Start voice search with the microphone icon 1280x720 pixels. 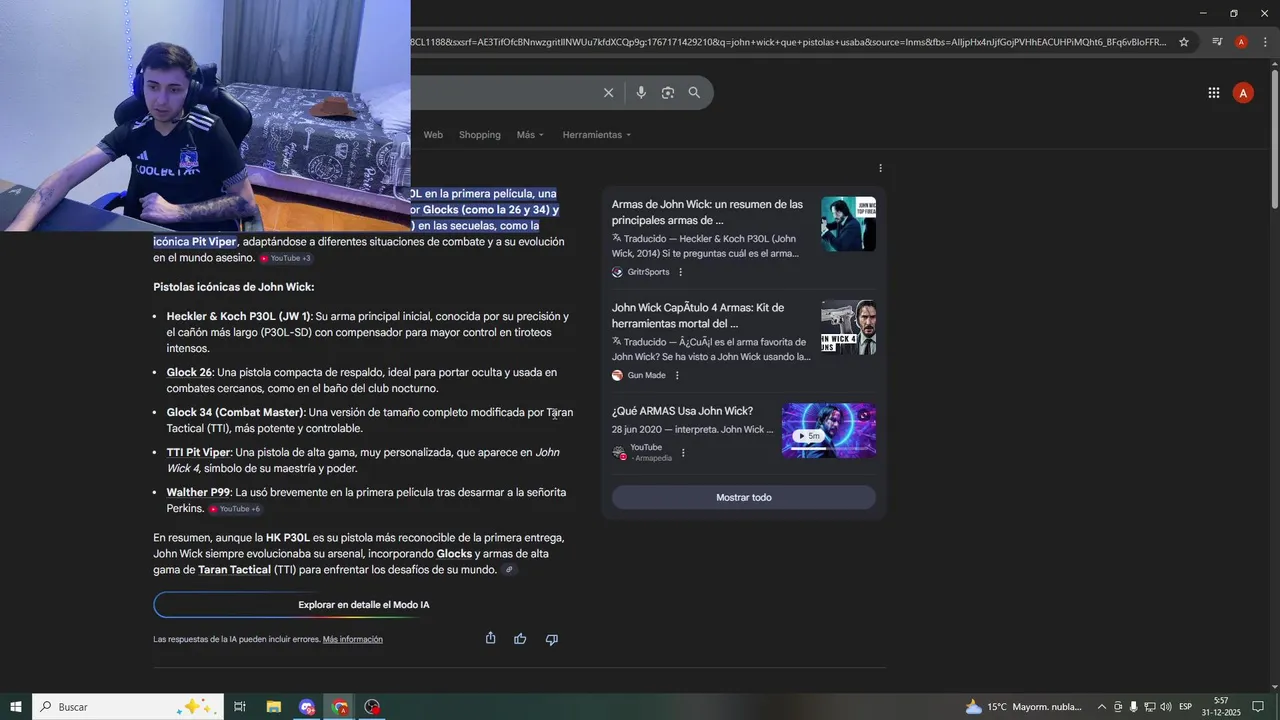[641, 93]
